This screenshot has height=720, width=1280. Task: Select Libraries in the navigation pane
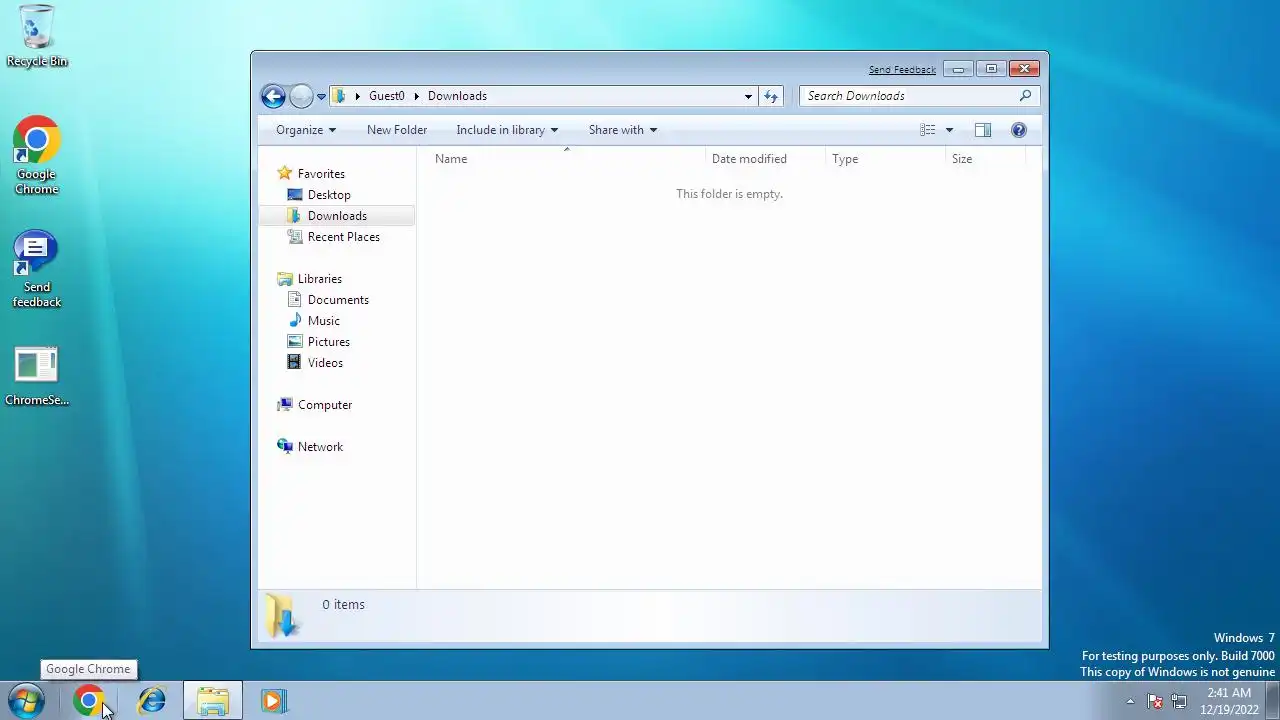(x=320, y=279)
